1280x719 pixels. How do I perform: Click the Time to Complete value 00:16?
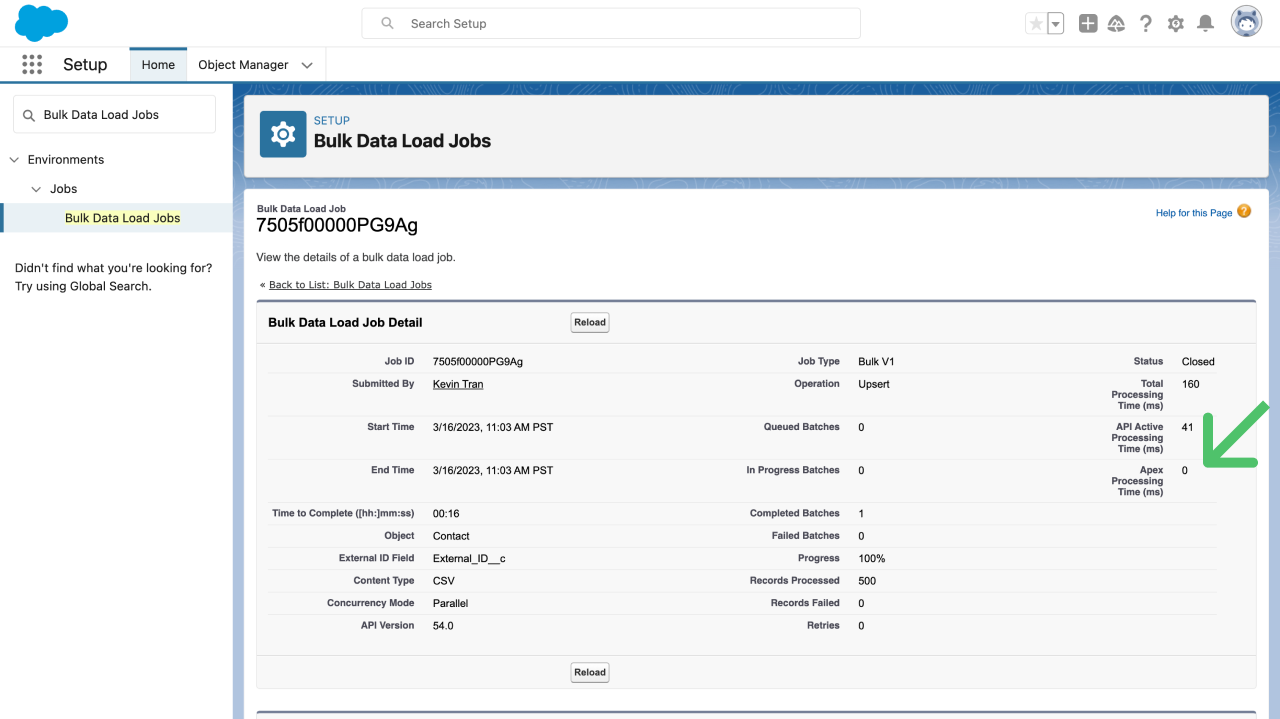(446, 513)
